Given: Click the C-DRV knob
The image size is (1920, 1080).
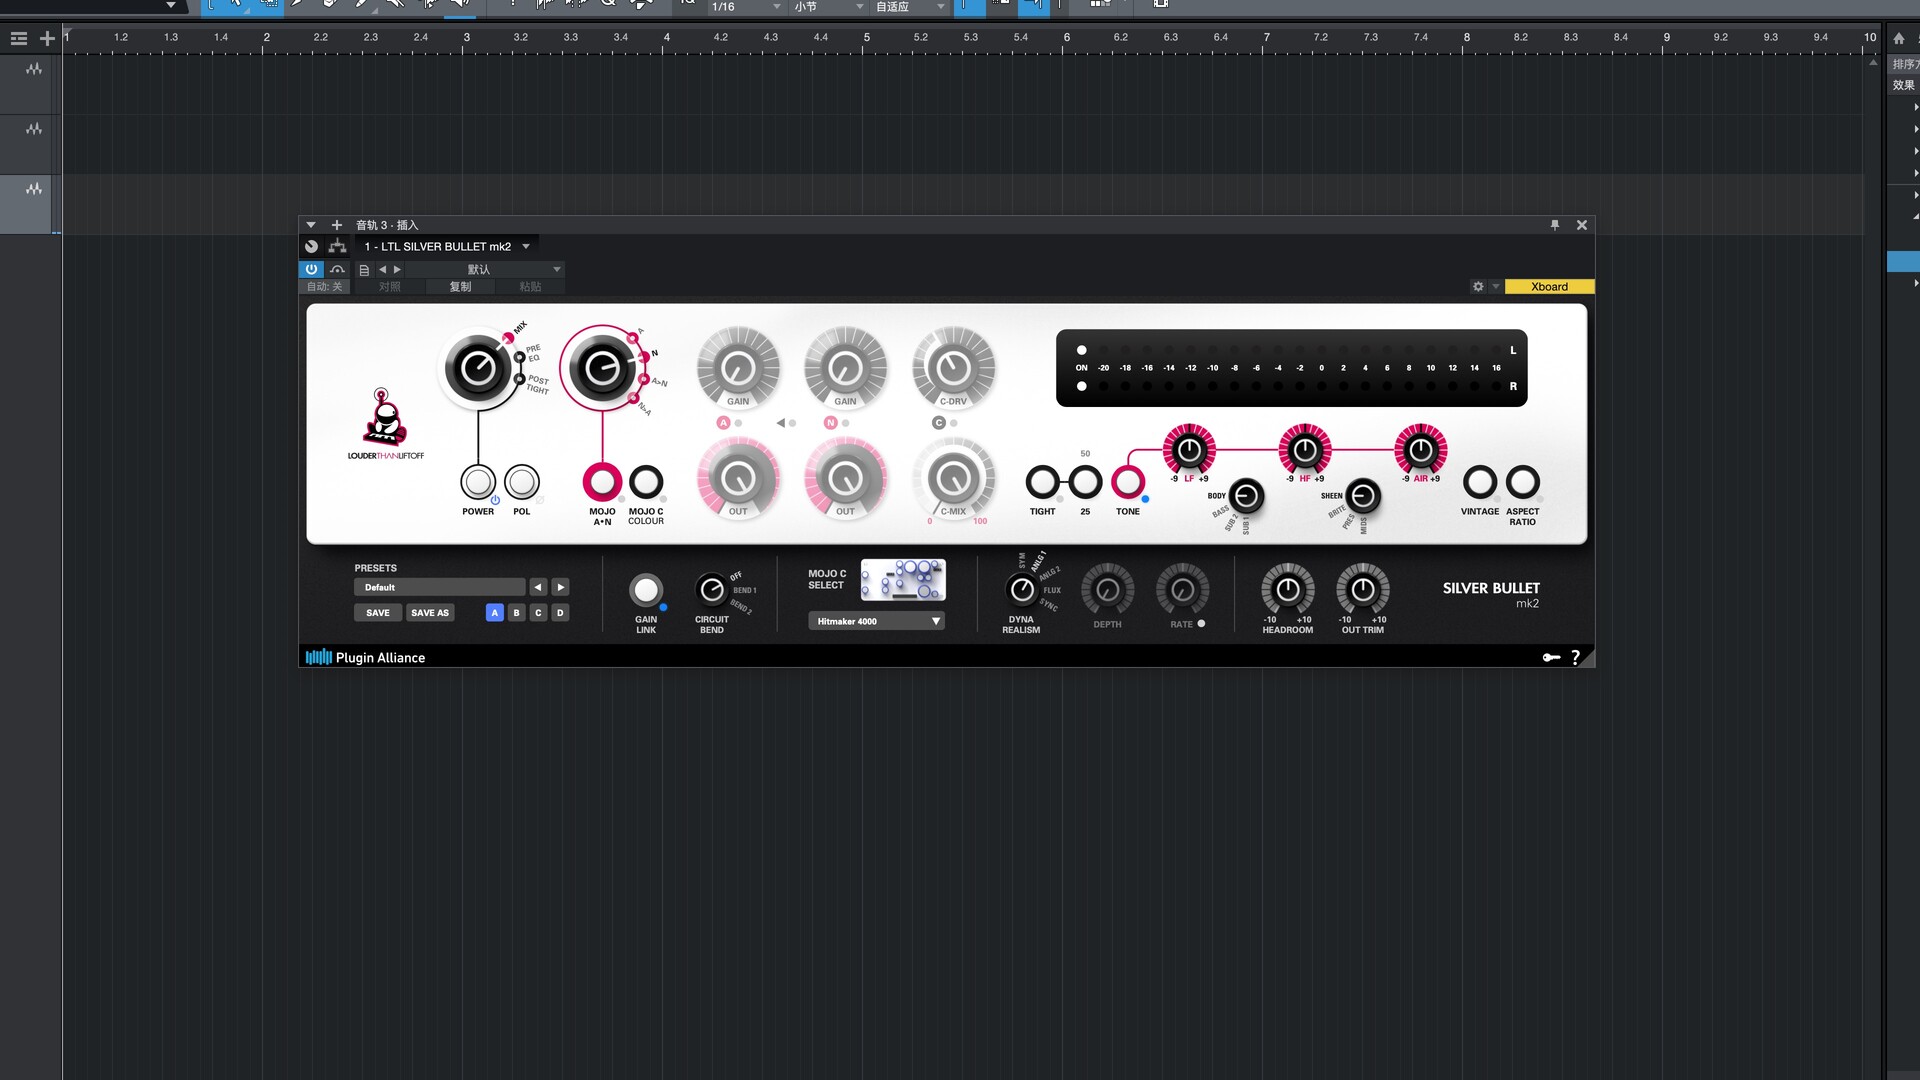Looking at the screenshot, I should (x=954, y=367).
